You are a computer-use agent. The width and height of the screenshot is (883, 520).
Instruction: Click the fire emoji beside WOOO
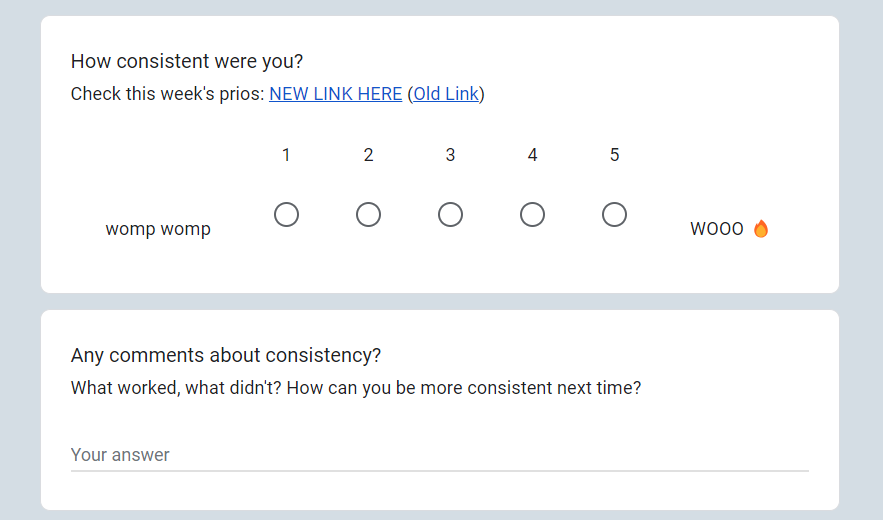pyautogui.click(x=761, y=229)
